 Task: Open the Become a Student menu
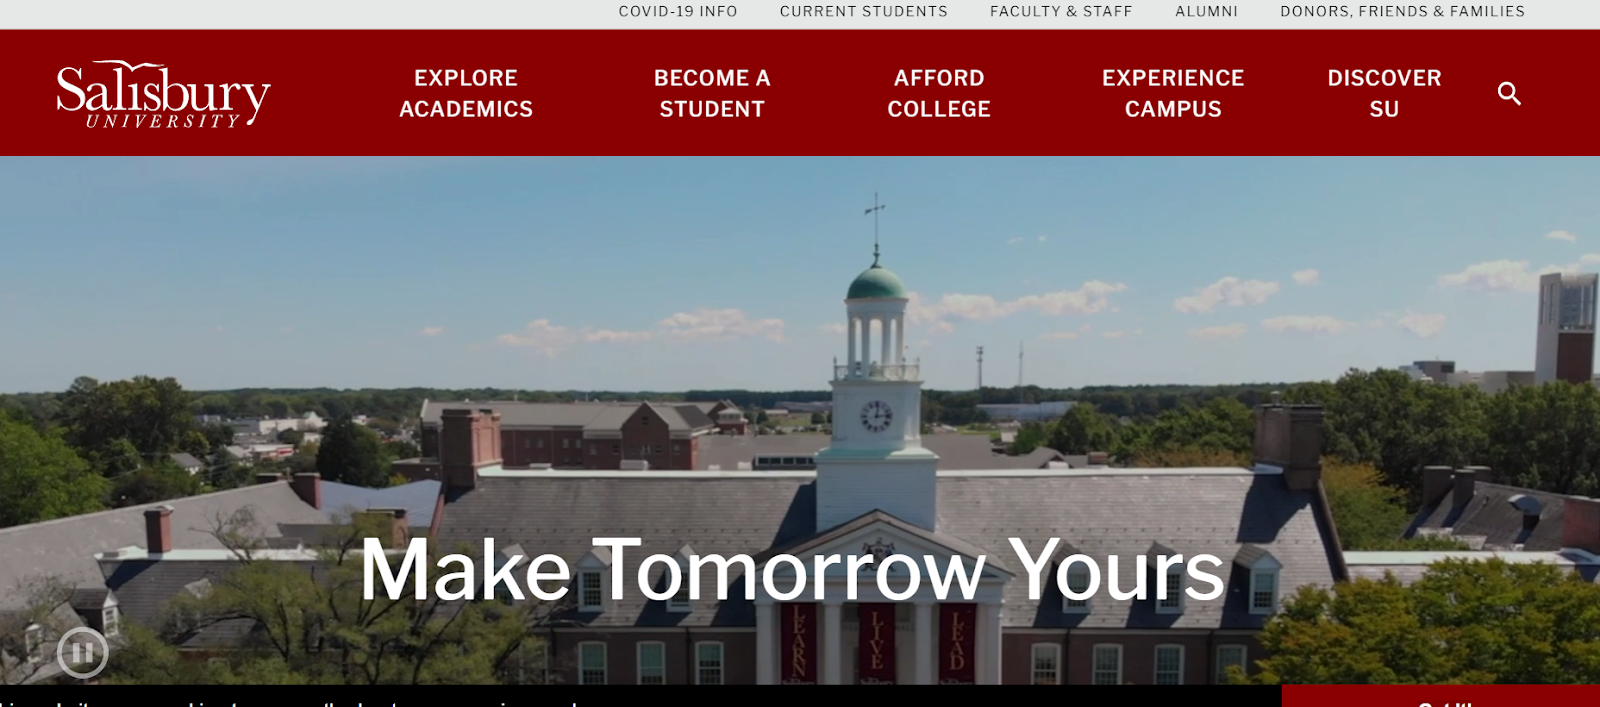point(712,93)
